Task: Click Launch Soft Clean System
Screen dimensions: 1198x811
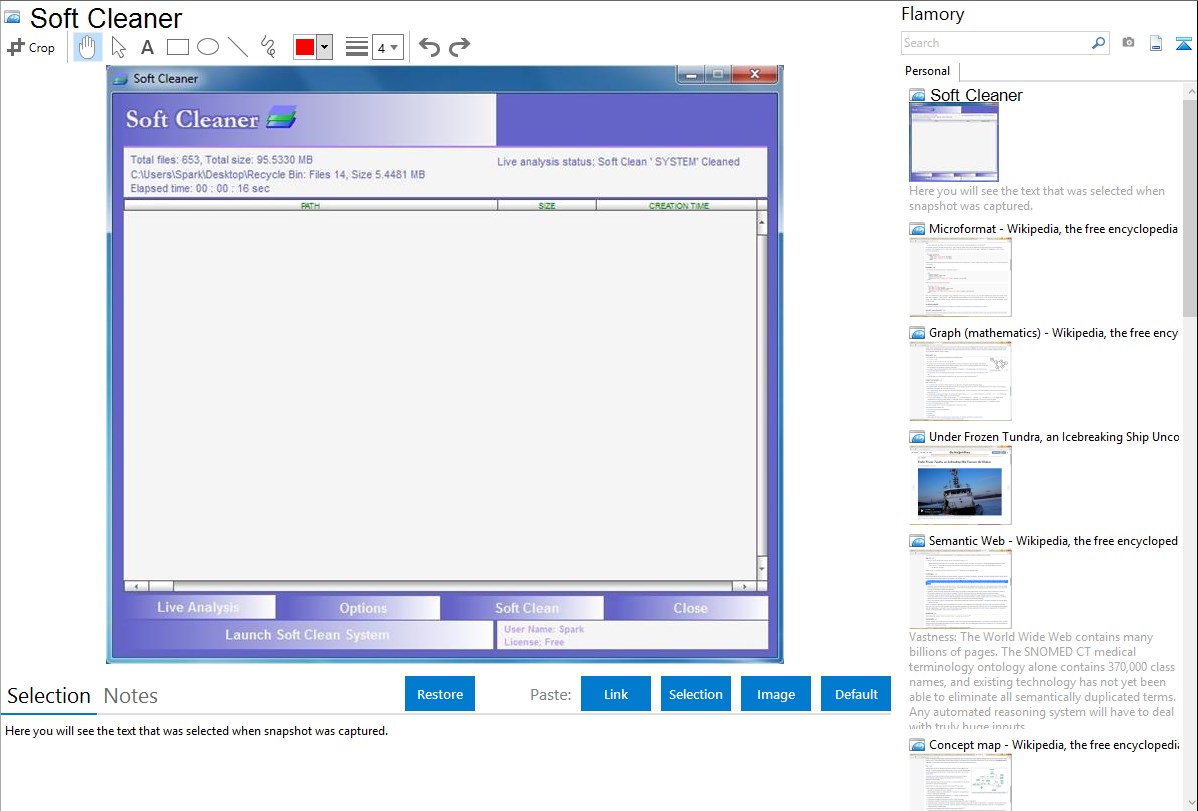Action: point(307,634)
